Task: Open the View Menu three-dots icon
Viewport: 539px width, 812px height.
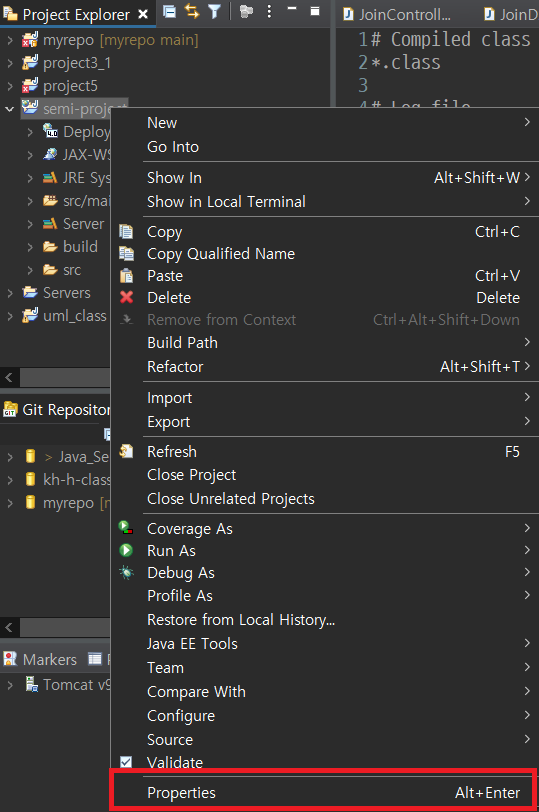Action: pos(269,11)
